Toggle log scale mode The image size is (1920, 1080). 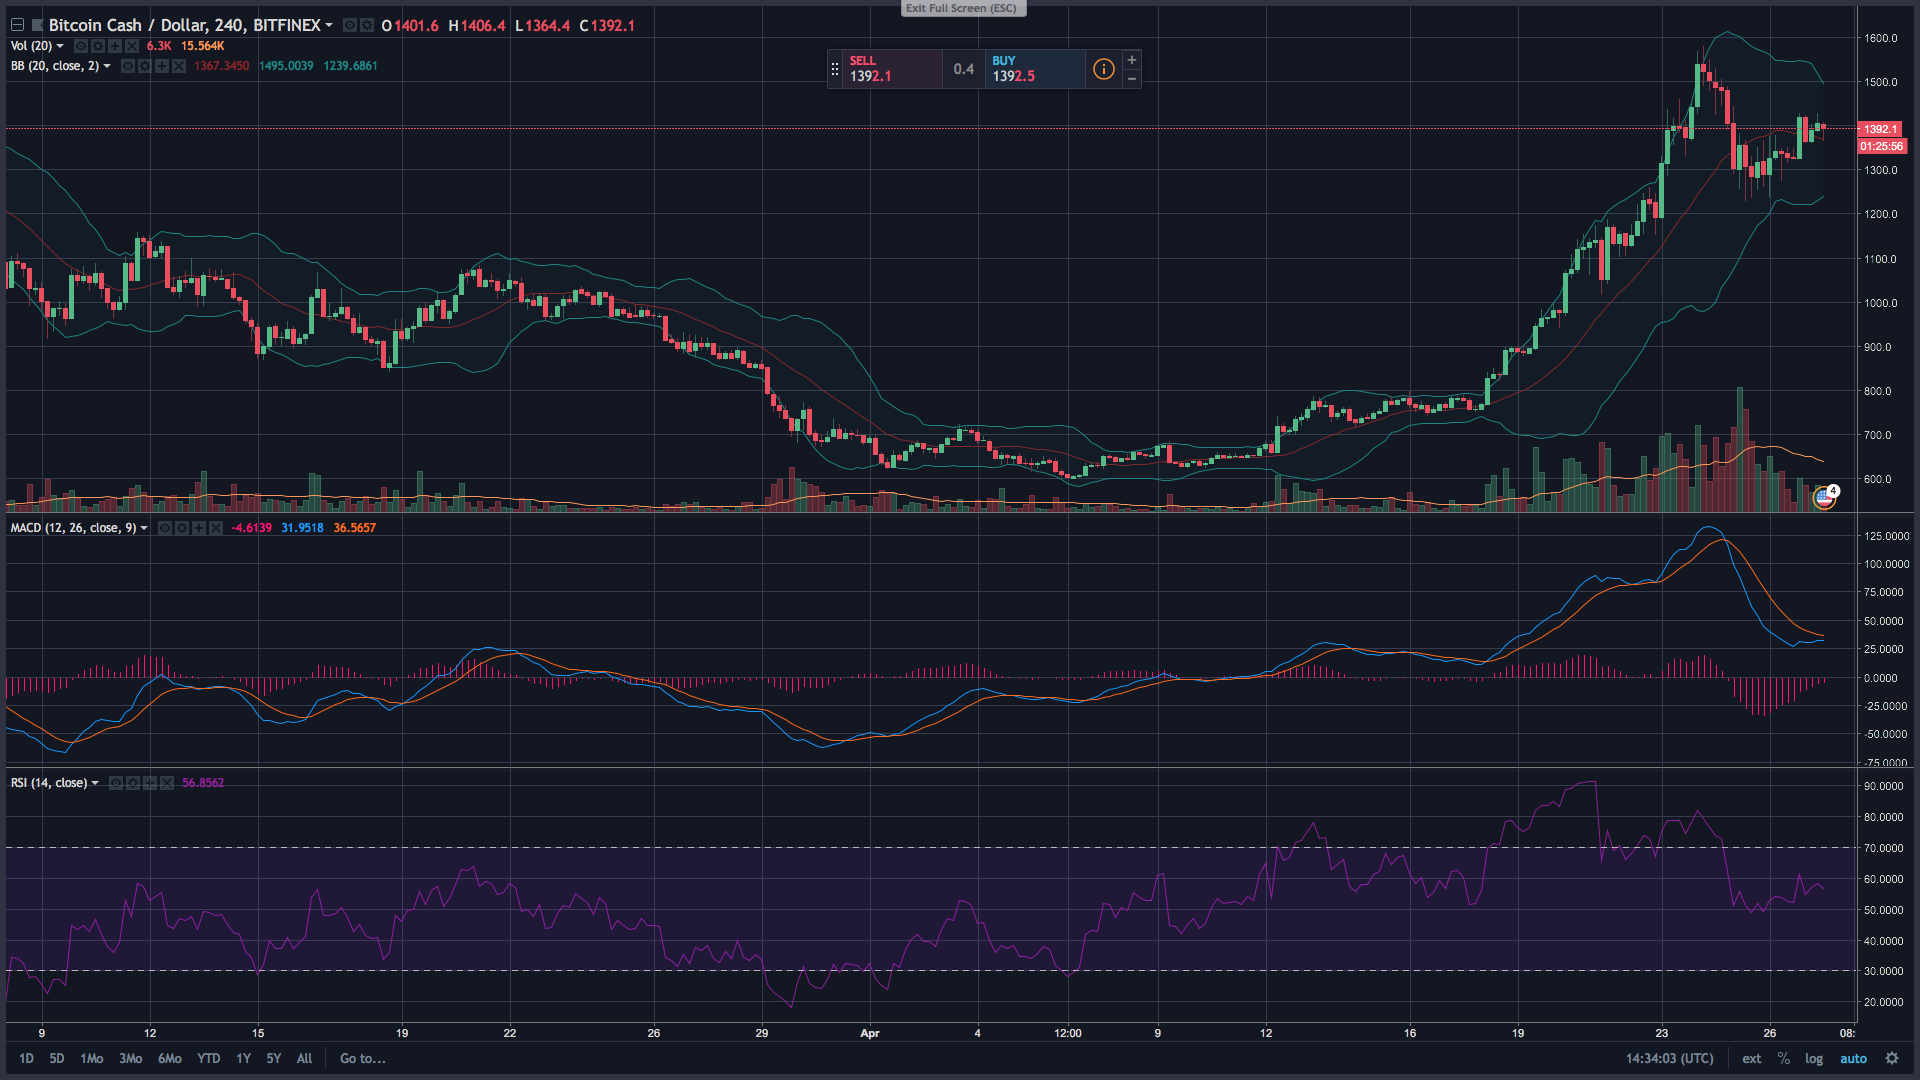point(1814,1058)
